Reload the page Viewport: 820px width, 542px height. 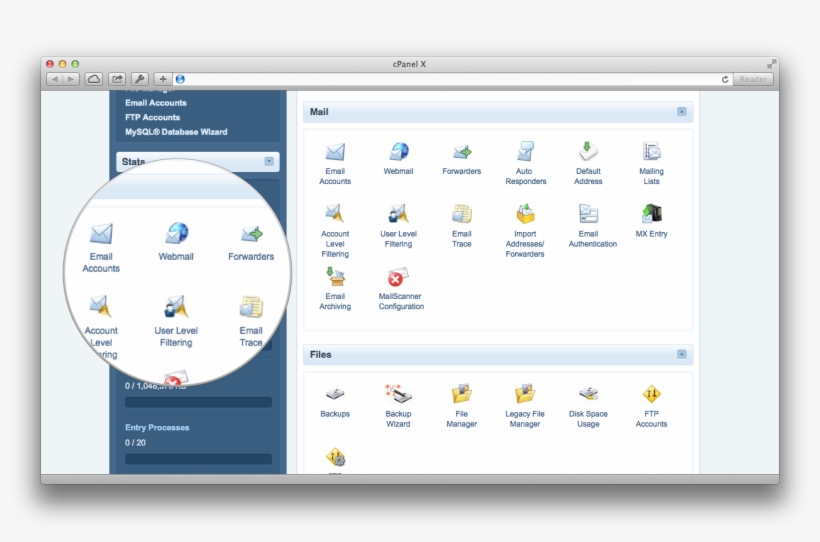click(x=725, y=80)
